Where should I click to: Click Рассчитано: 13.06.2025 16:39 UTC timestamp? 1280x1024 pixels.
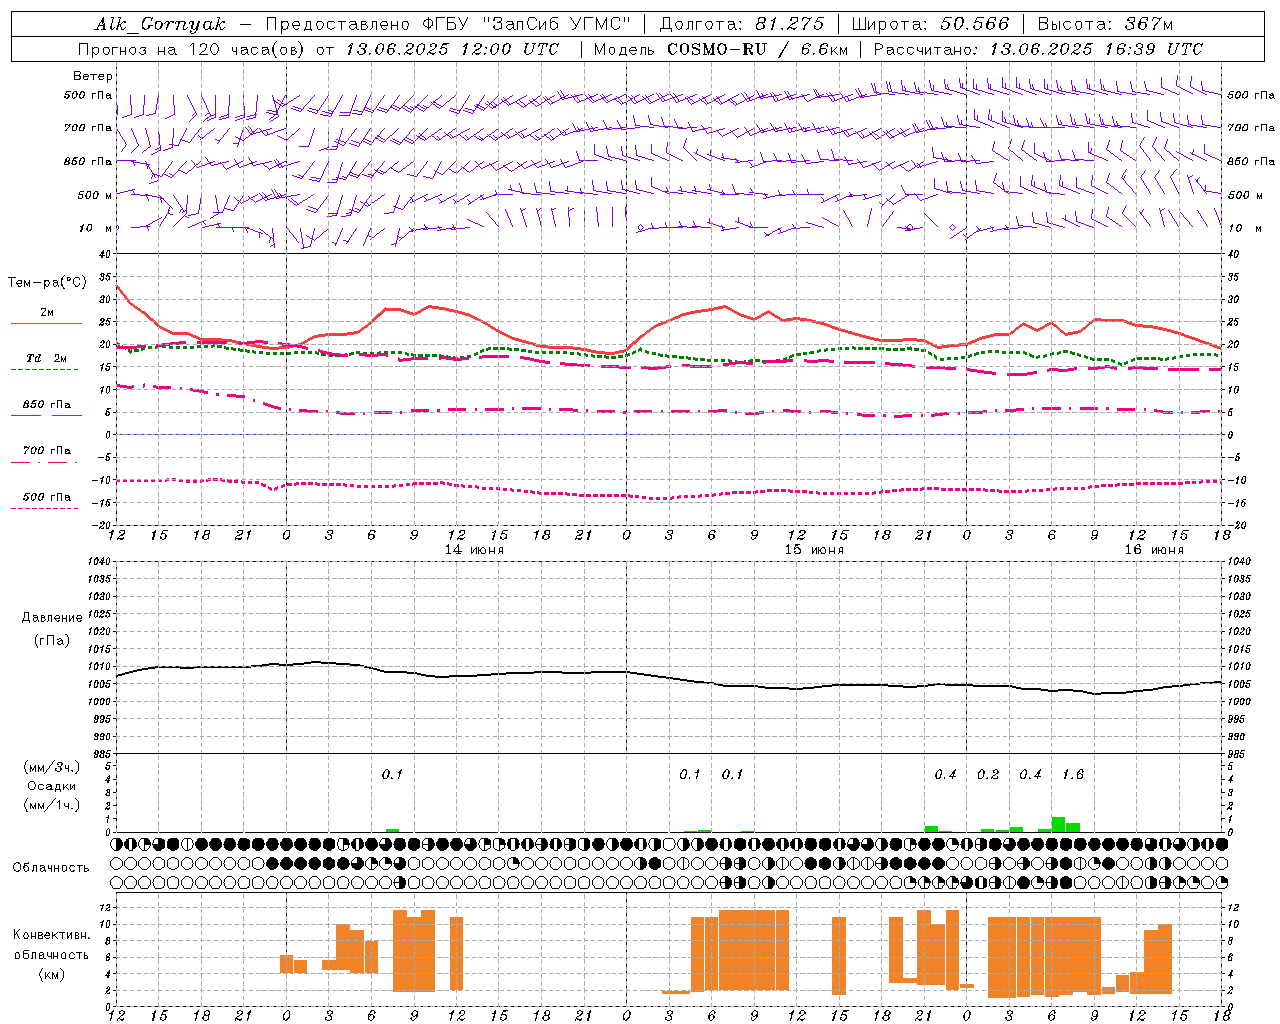[x=1038, y=49]
